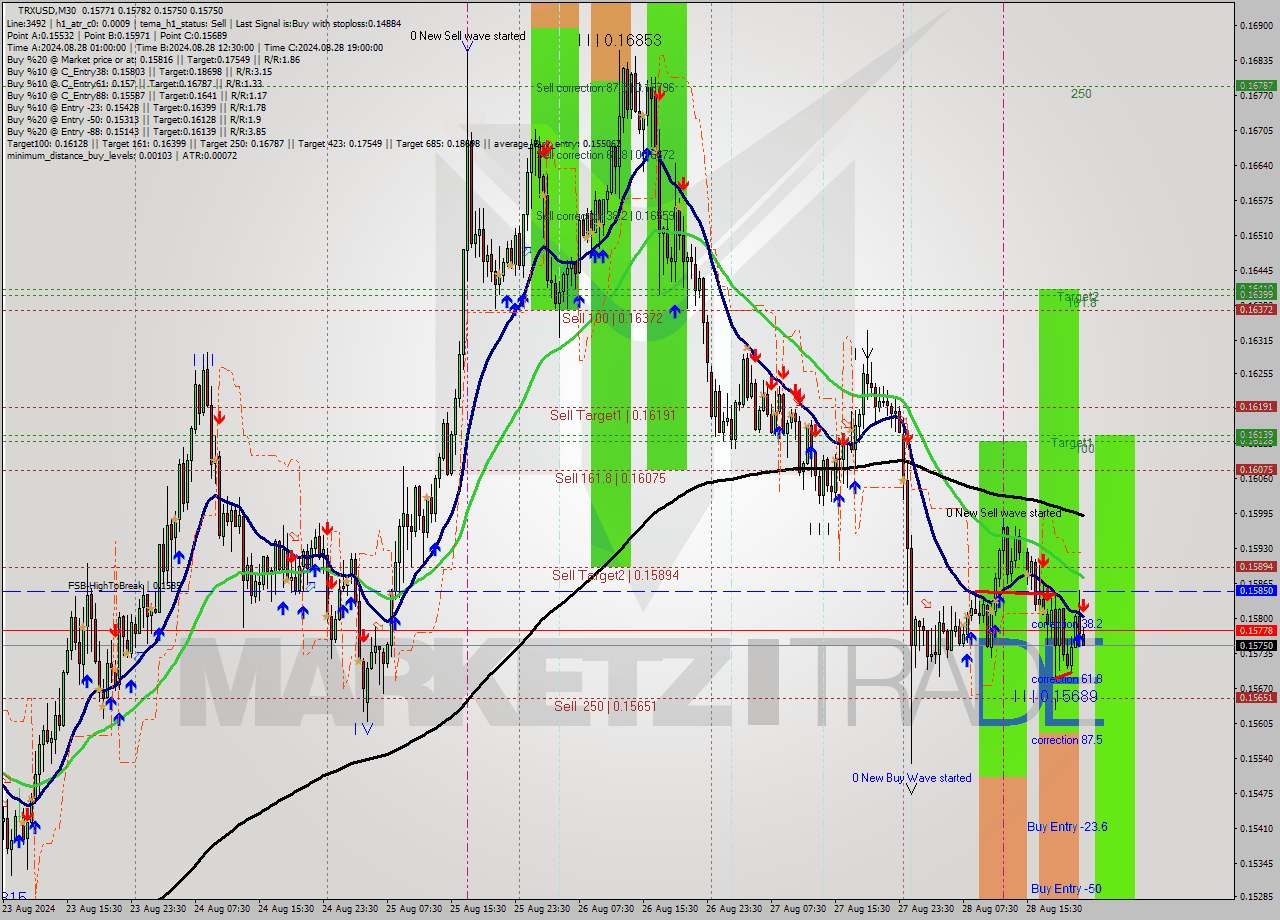Click the red 0.15894 price tag
Screen dimensions: 1280x920
pyautogui.click(x=1256, y=567)
